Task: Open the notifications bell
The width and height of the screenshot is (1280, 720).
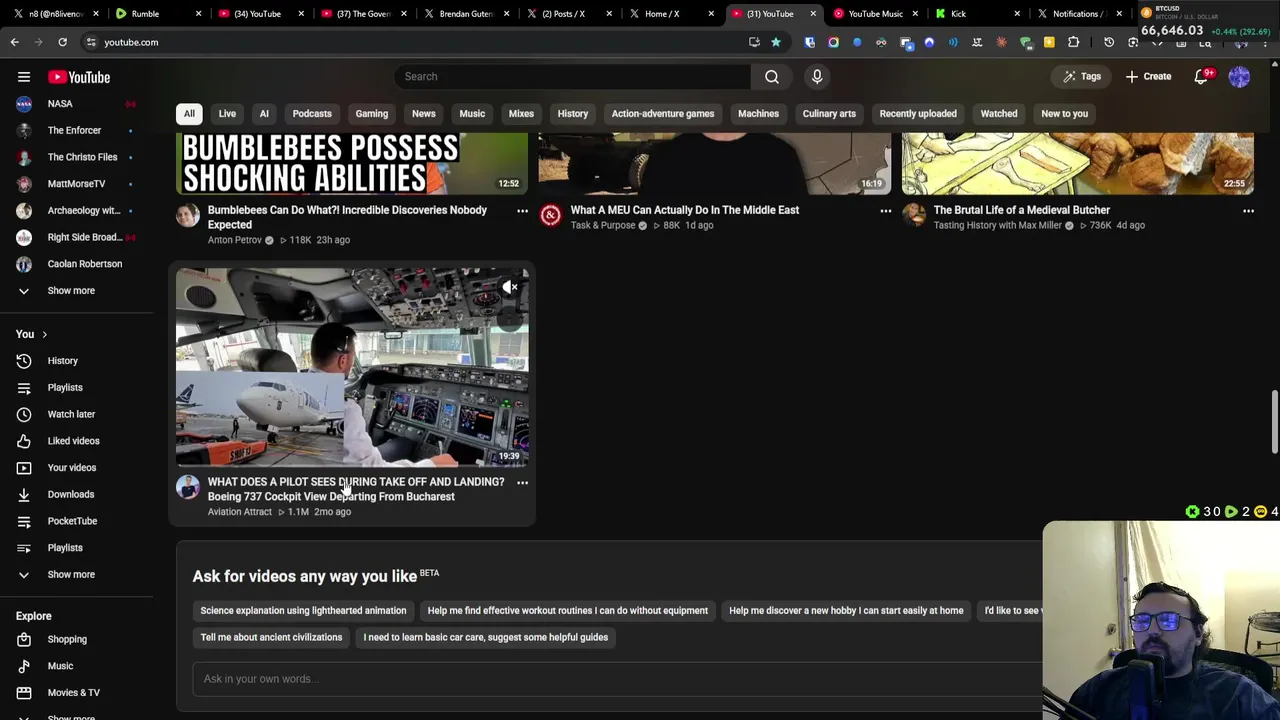Action: 1202,77
